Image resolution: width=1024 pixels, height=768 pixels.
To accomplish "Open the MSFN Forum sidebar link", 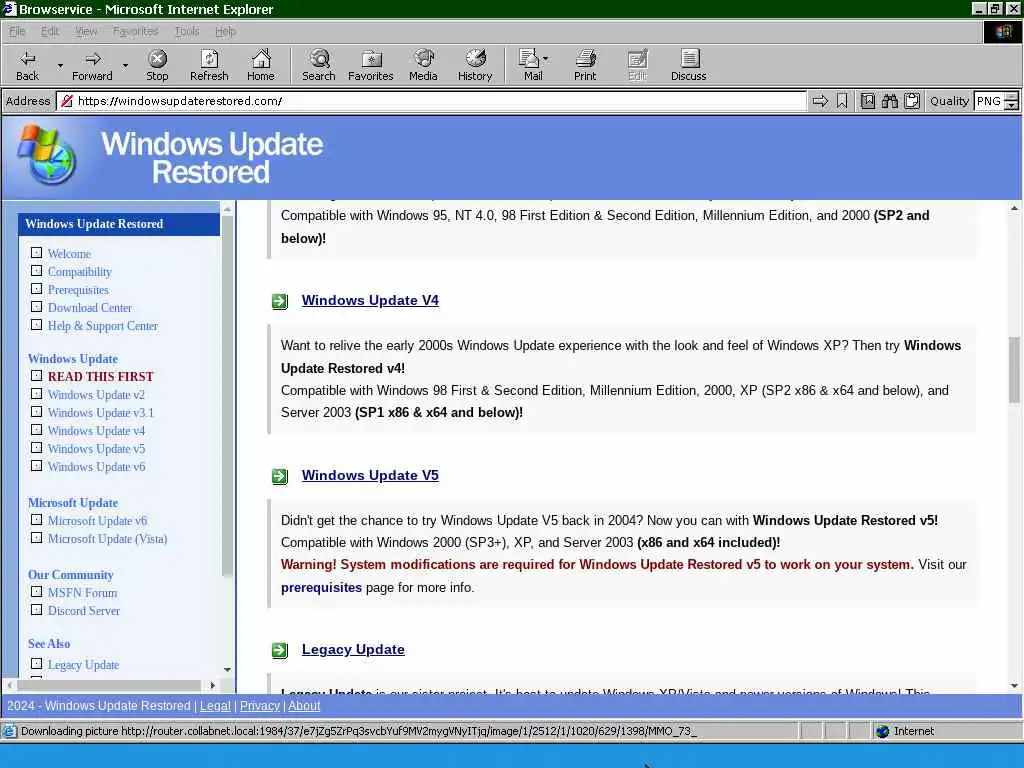I will (x=82, y=593).
